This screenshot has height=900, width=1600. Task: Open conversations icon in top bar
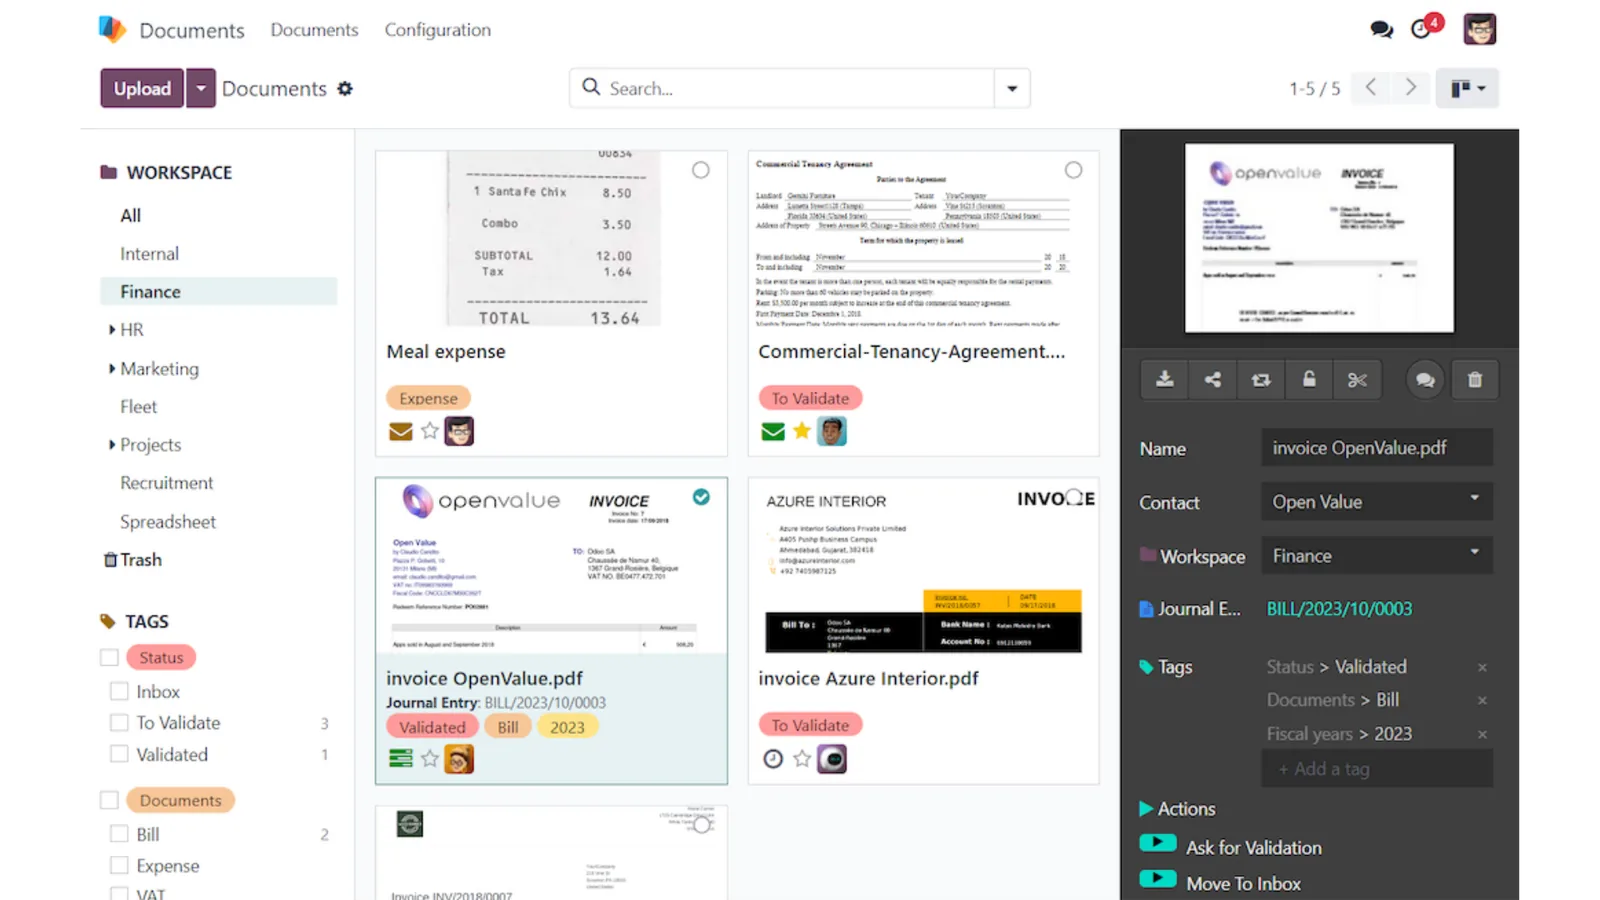1382,30
